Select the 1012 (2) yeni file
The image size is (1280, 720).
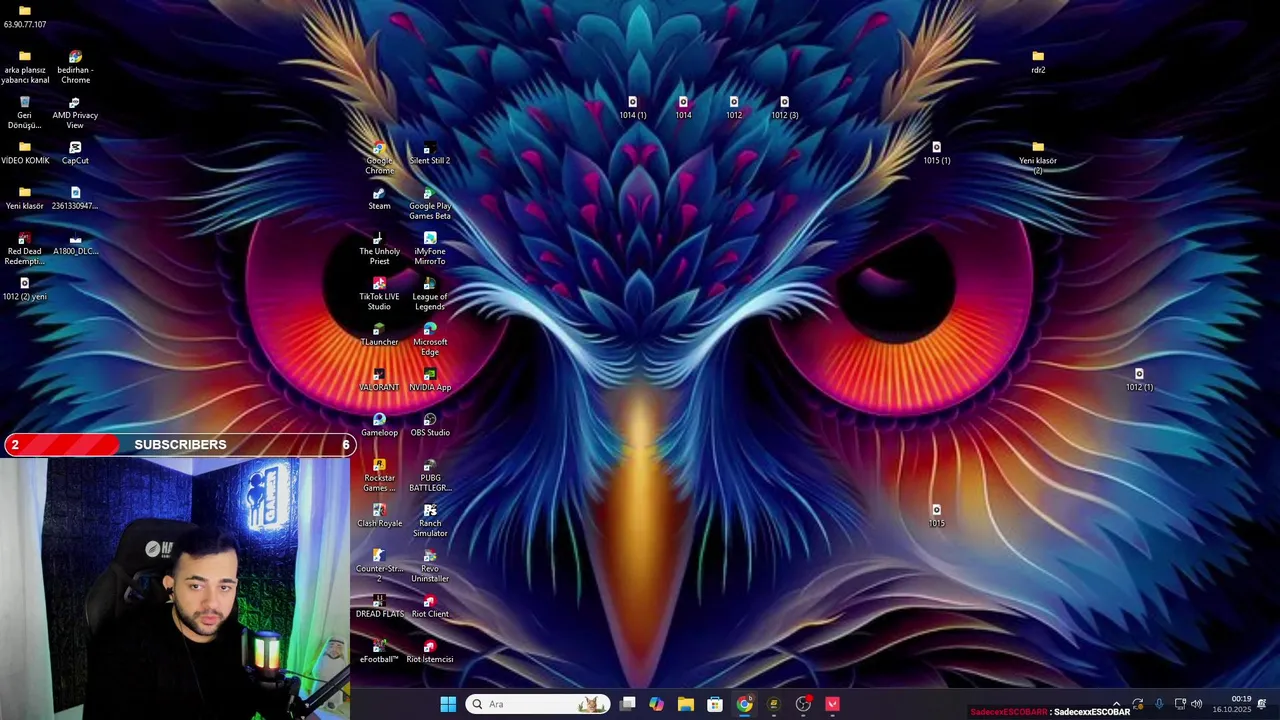[25, 289]
